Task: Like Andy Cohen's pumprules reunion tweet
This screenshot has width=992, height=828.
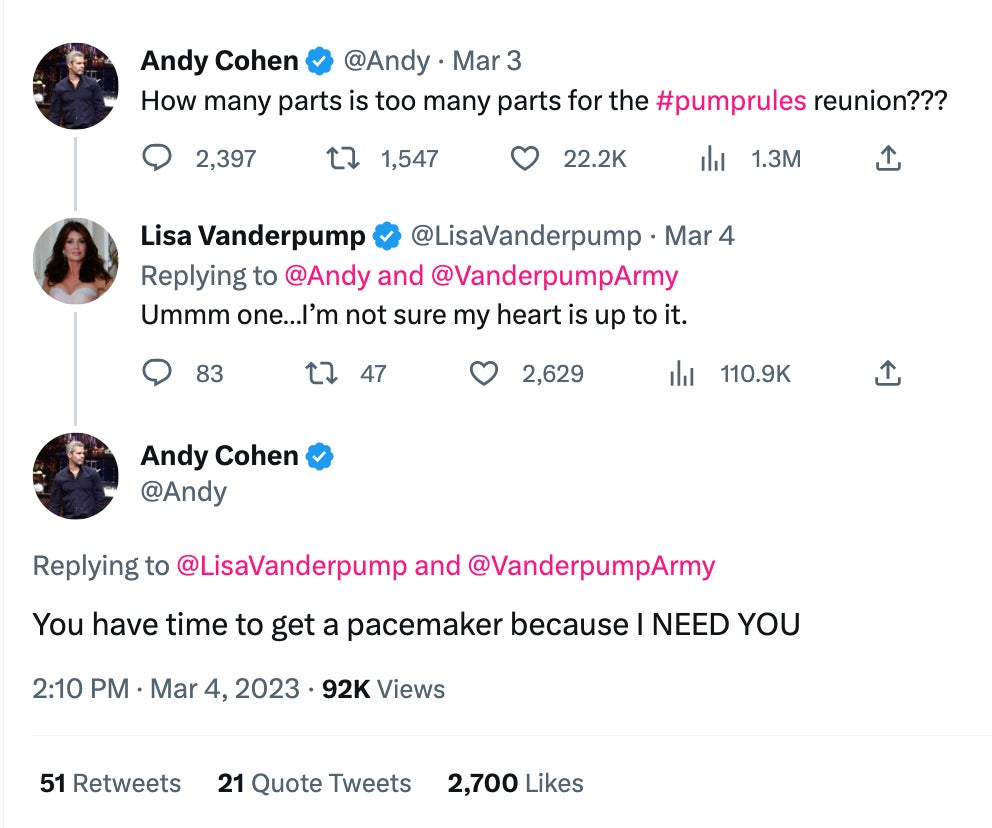Action: pos(525,158)
